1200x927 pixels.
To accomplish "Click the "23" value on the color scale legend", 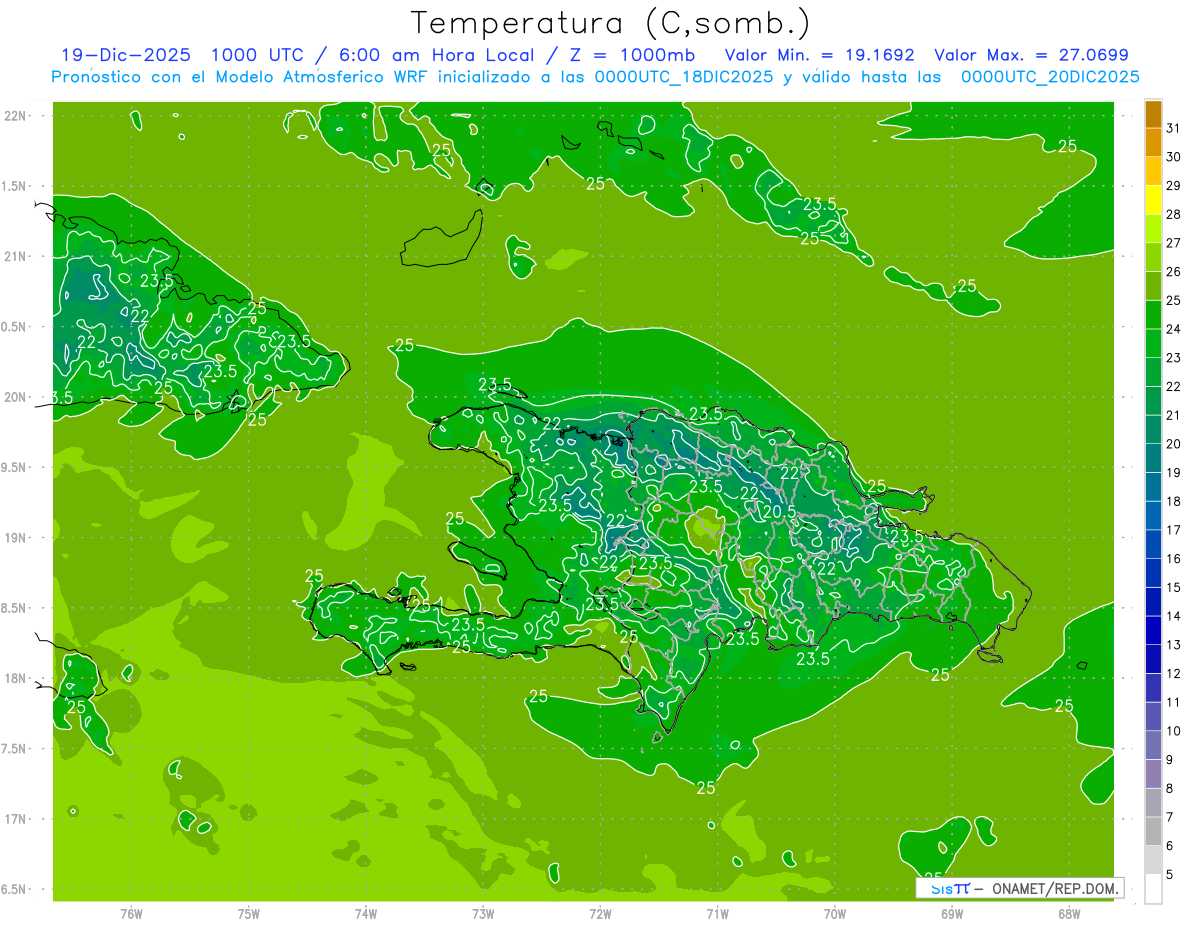I will coord(1174,358).
